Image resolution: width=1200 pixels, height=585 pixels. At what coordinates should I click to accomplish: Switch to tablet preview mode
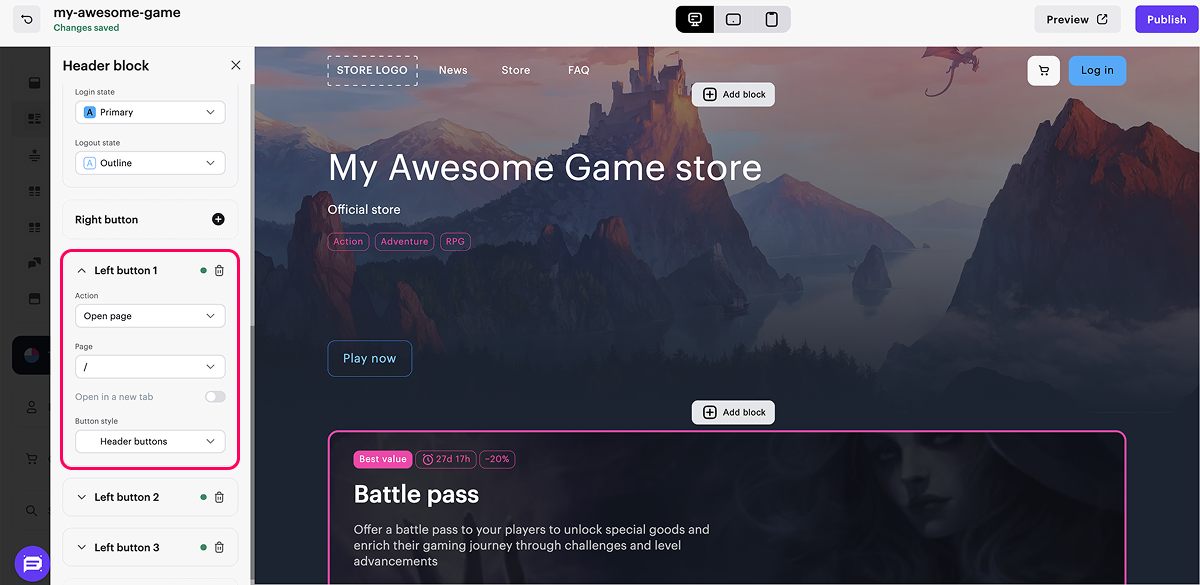click(x=733, y=20)
